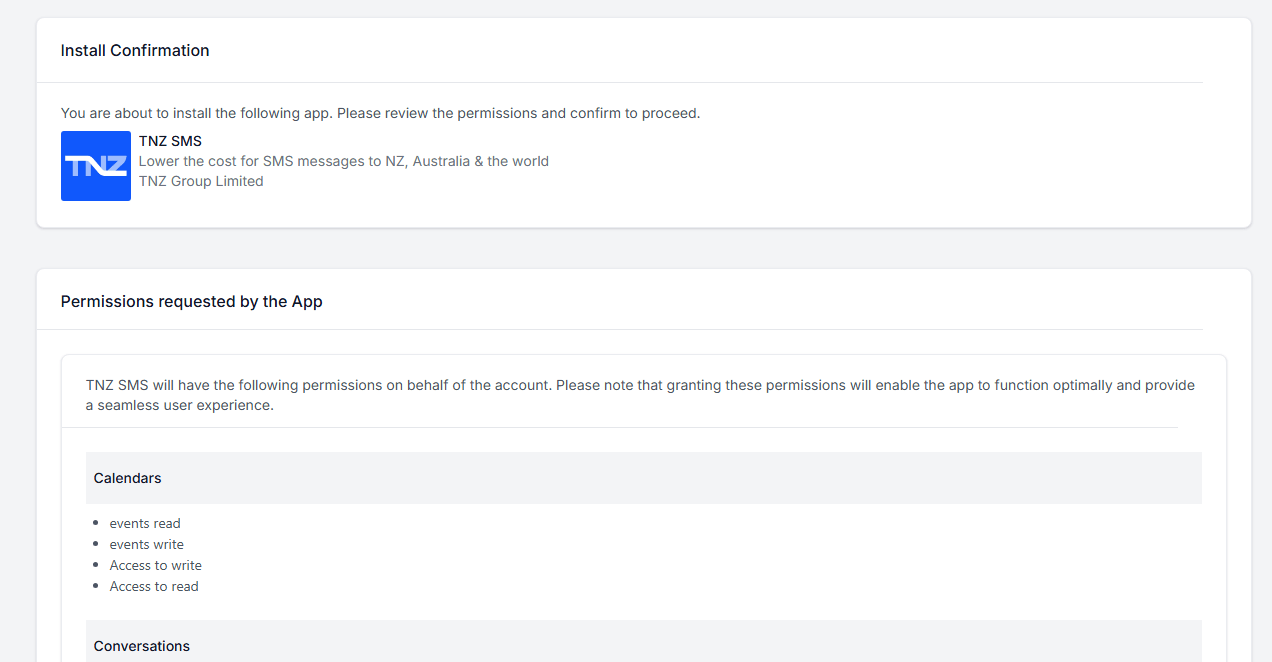Click the bullet before 'Access to read'
This screenshot has height=662, width=1272.
[96, 586]
